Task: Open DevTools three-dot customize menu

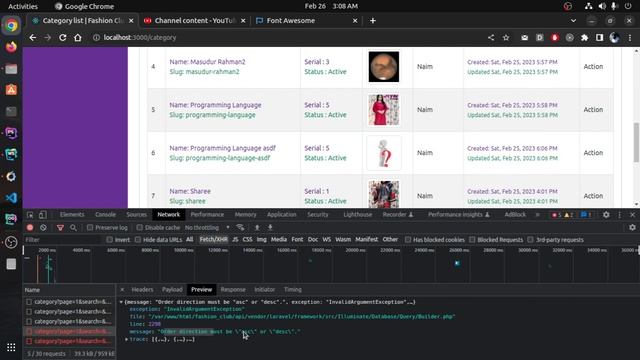Action: pyautogui.click(x=620, y=215)
